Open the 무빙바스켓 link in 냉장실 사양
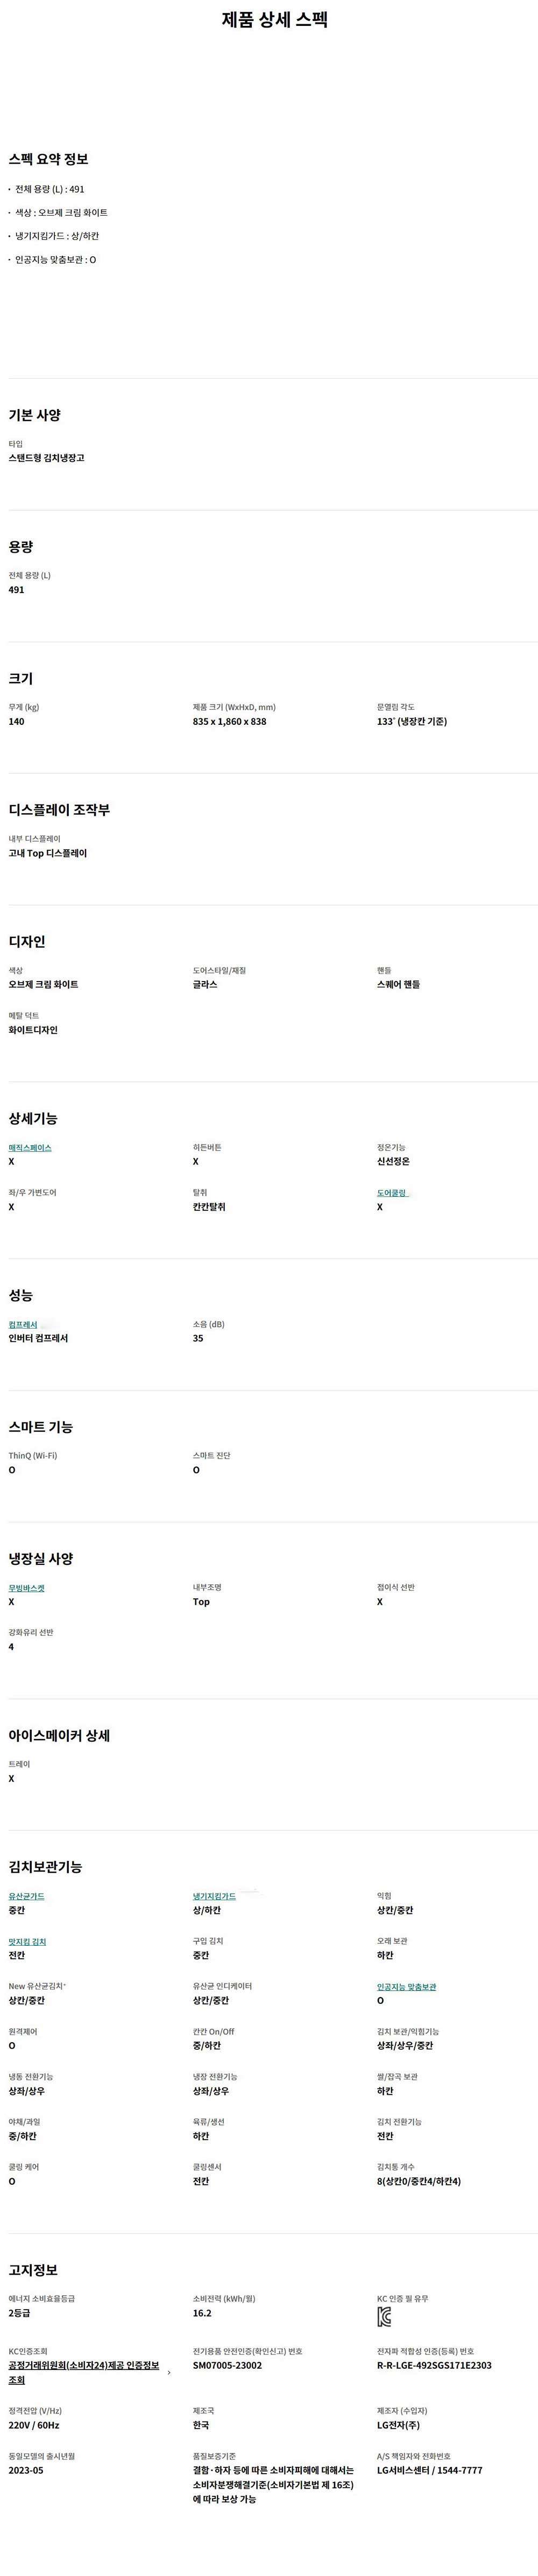The width and height of the screenshot is (538, 2576). [x=27, y=1587]
